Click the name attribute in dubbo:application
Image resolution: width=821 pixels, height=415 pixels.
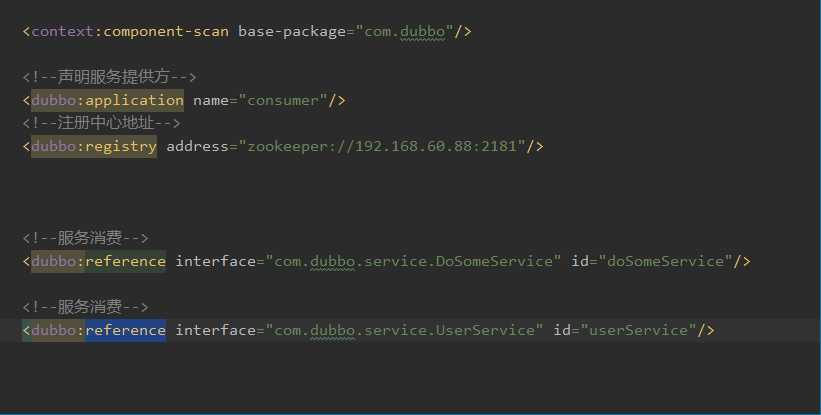(x=211, y=100)
